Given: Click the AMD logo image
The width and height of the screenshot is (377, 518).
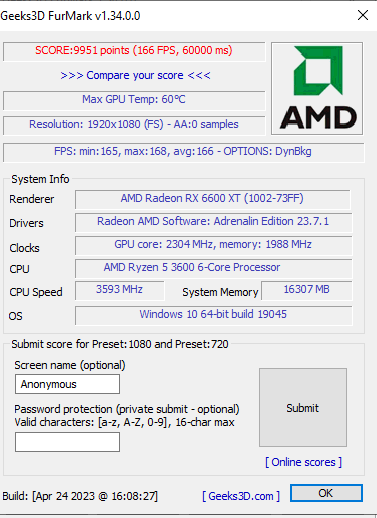Looking at the screenshot, I should pyautogui.click(x=317, y=88).
